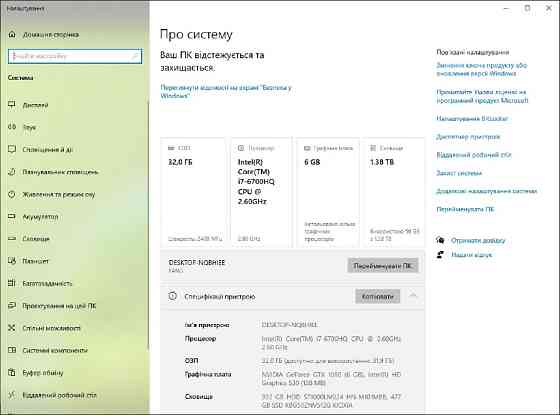Click the settings search input field
Screen dimensions: 560x415
click(x=75, y=56)
